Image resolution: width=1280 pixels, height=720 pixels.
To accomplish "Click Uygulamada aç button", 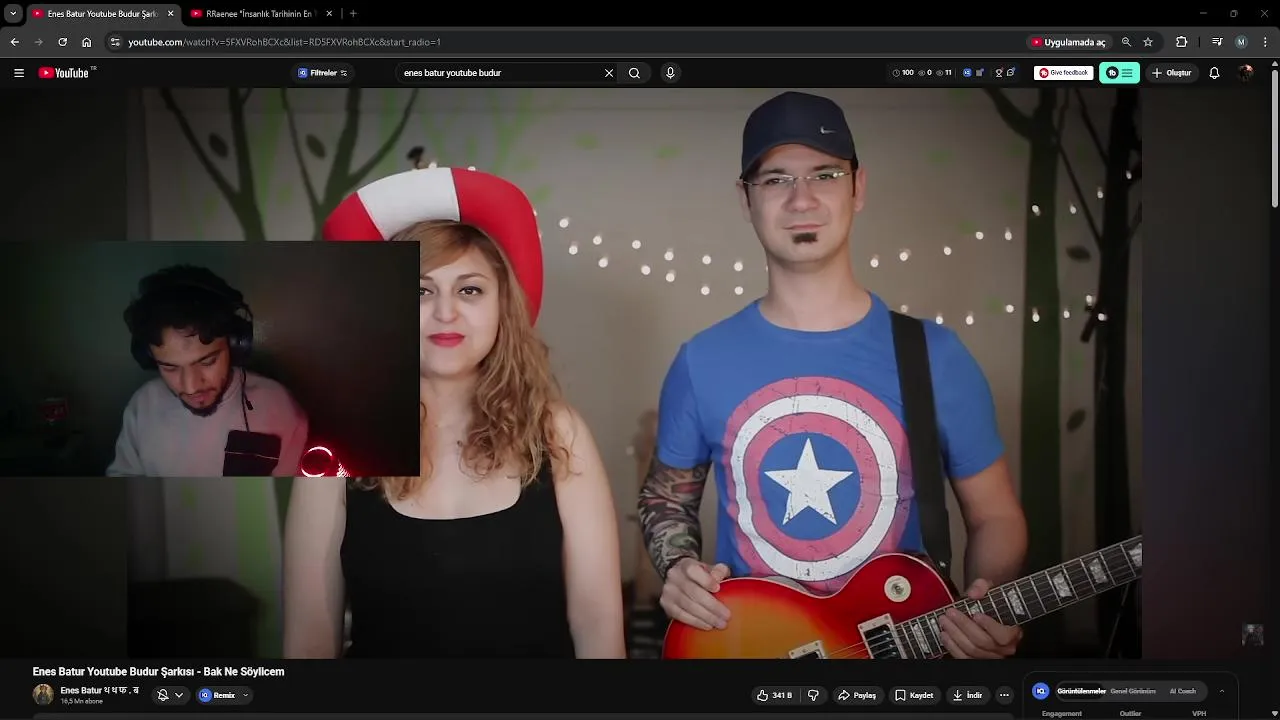I will click(1068, 42).
